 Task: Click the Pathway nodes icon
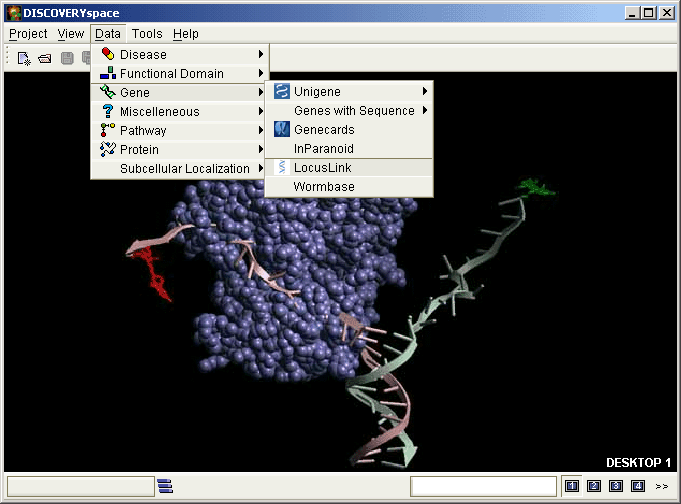click(x=108, y=130)
